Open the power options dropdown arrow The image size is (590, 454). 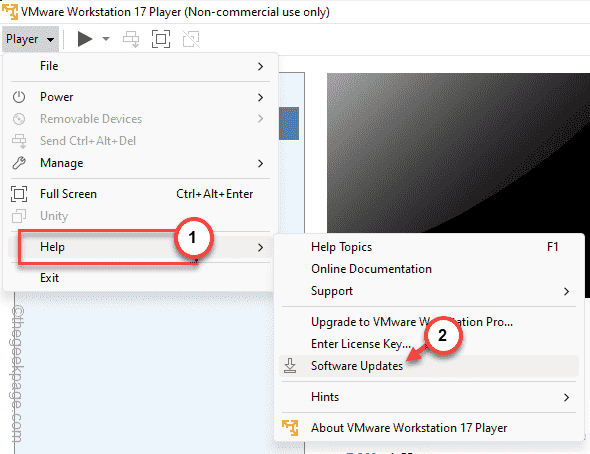106,39
